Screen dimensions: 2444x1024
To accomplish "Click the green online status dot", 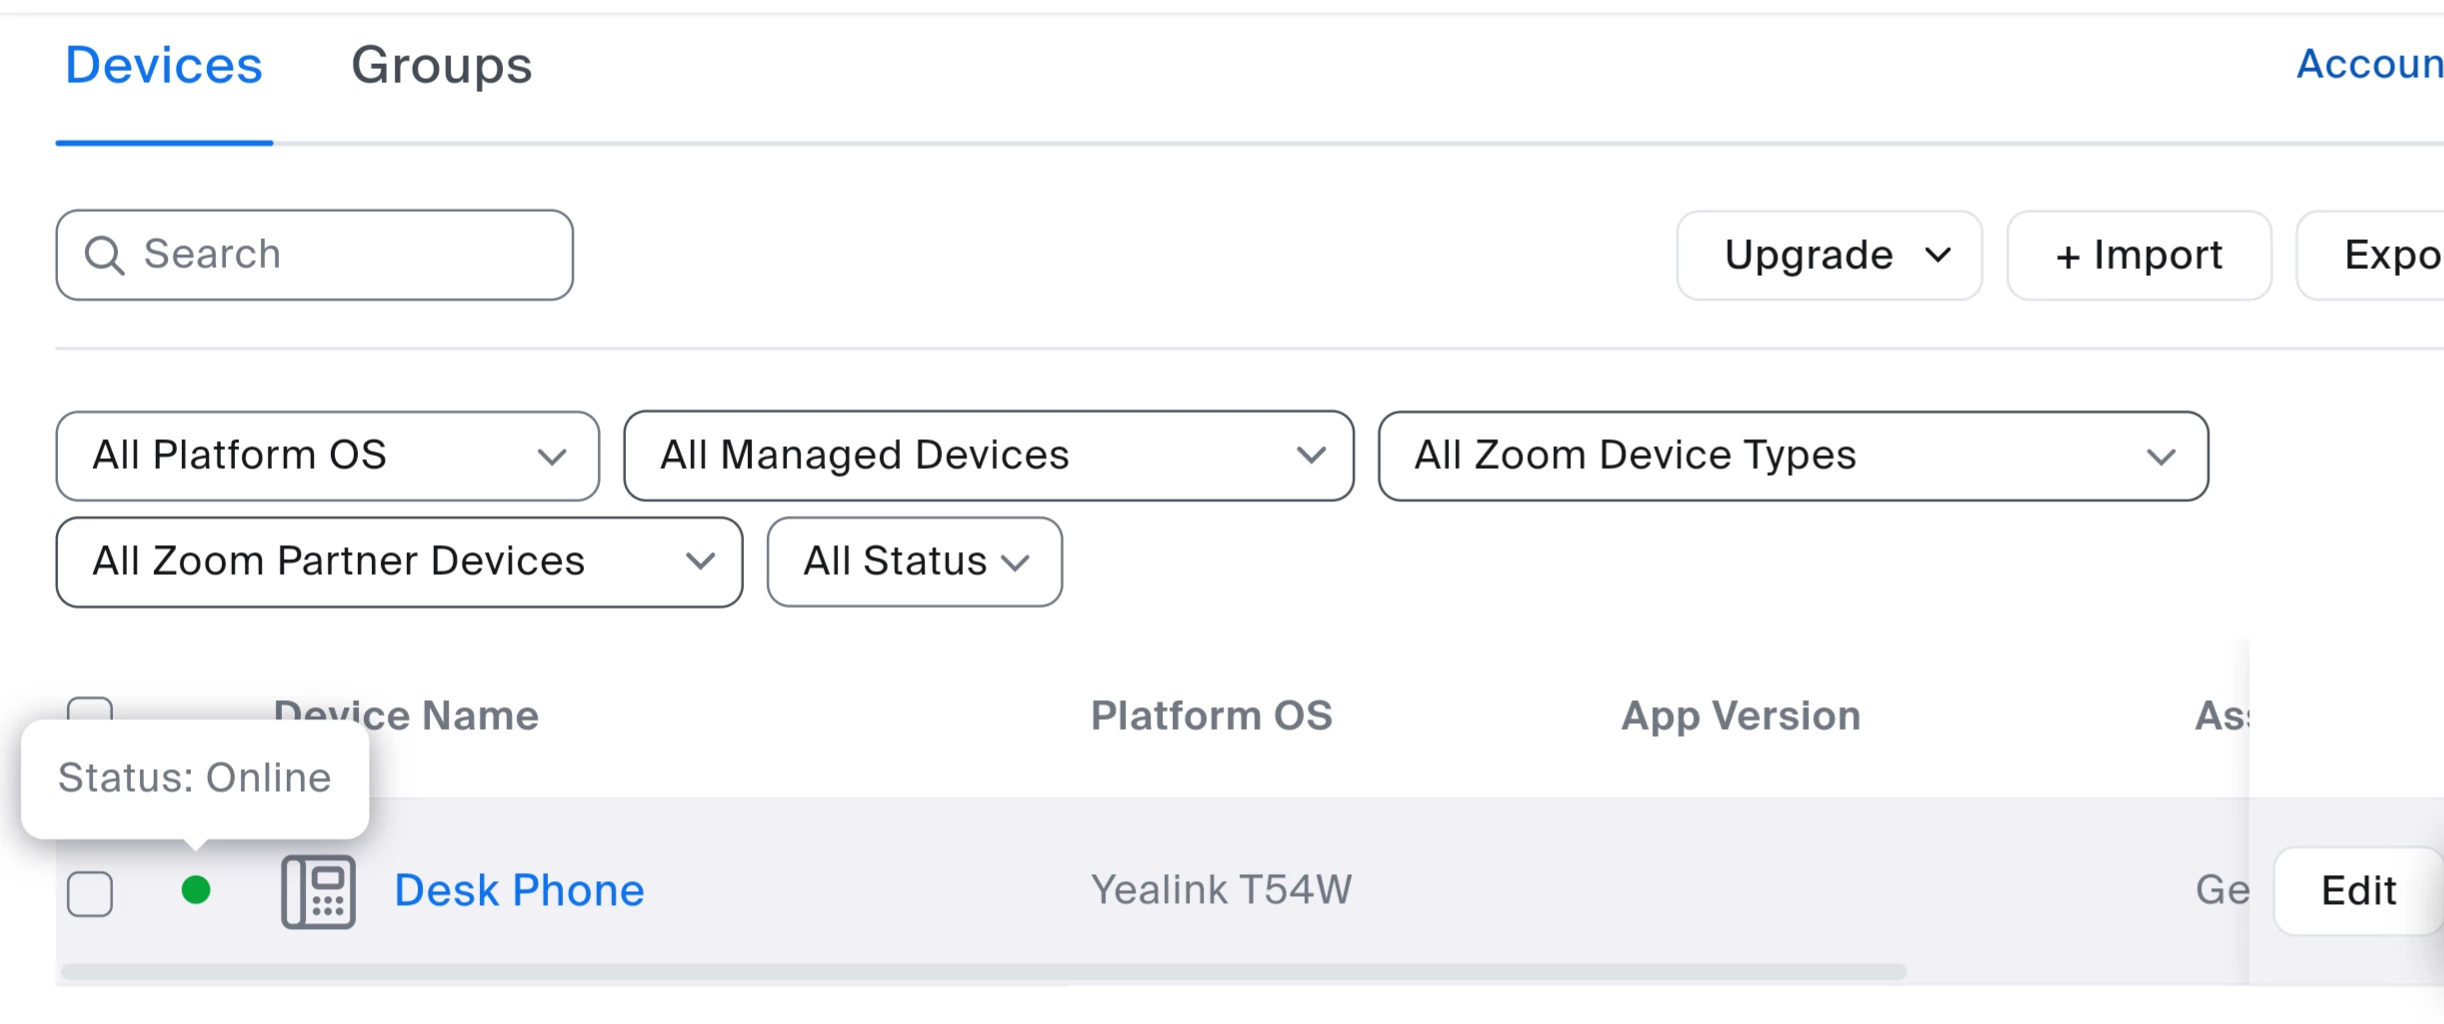I will (x=196, y=890).
